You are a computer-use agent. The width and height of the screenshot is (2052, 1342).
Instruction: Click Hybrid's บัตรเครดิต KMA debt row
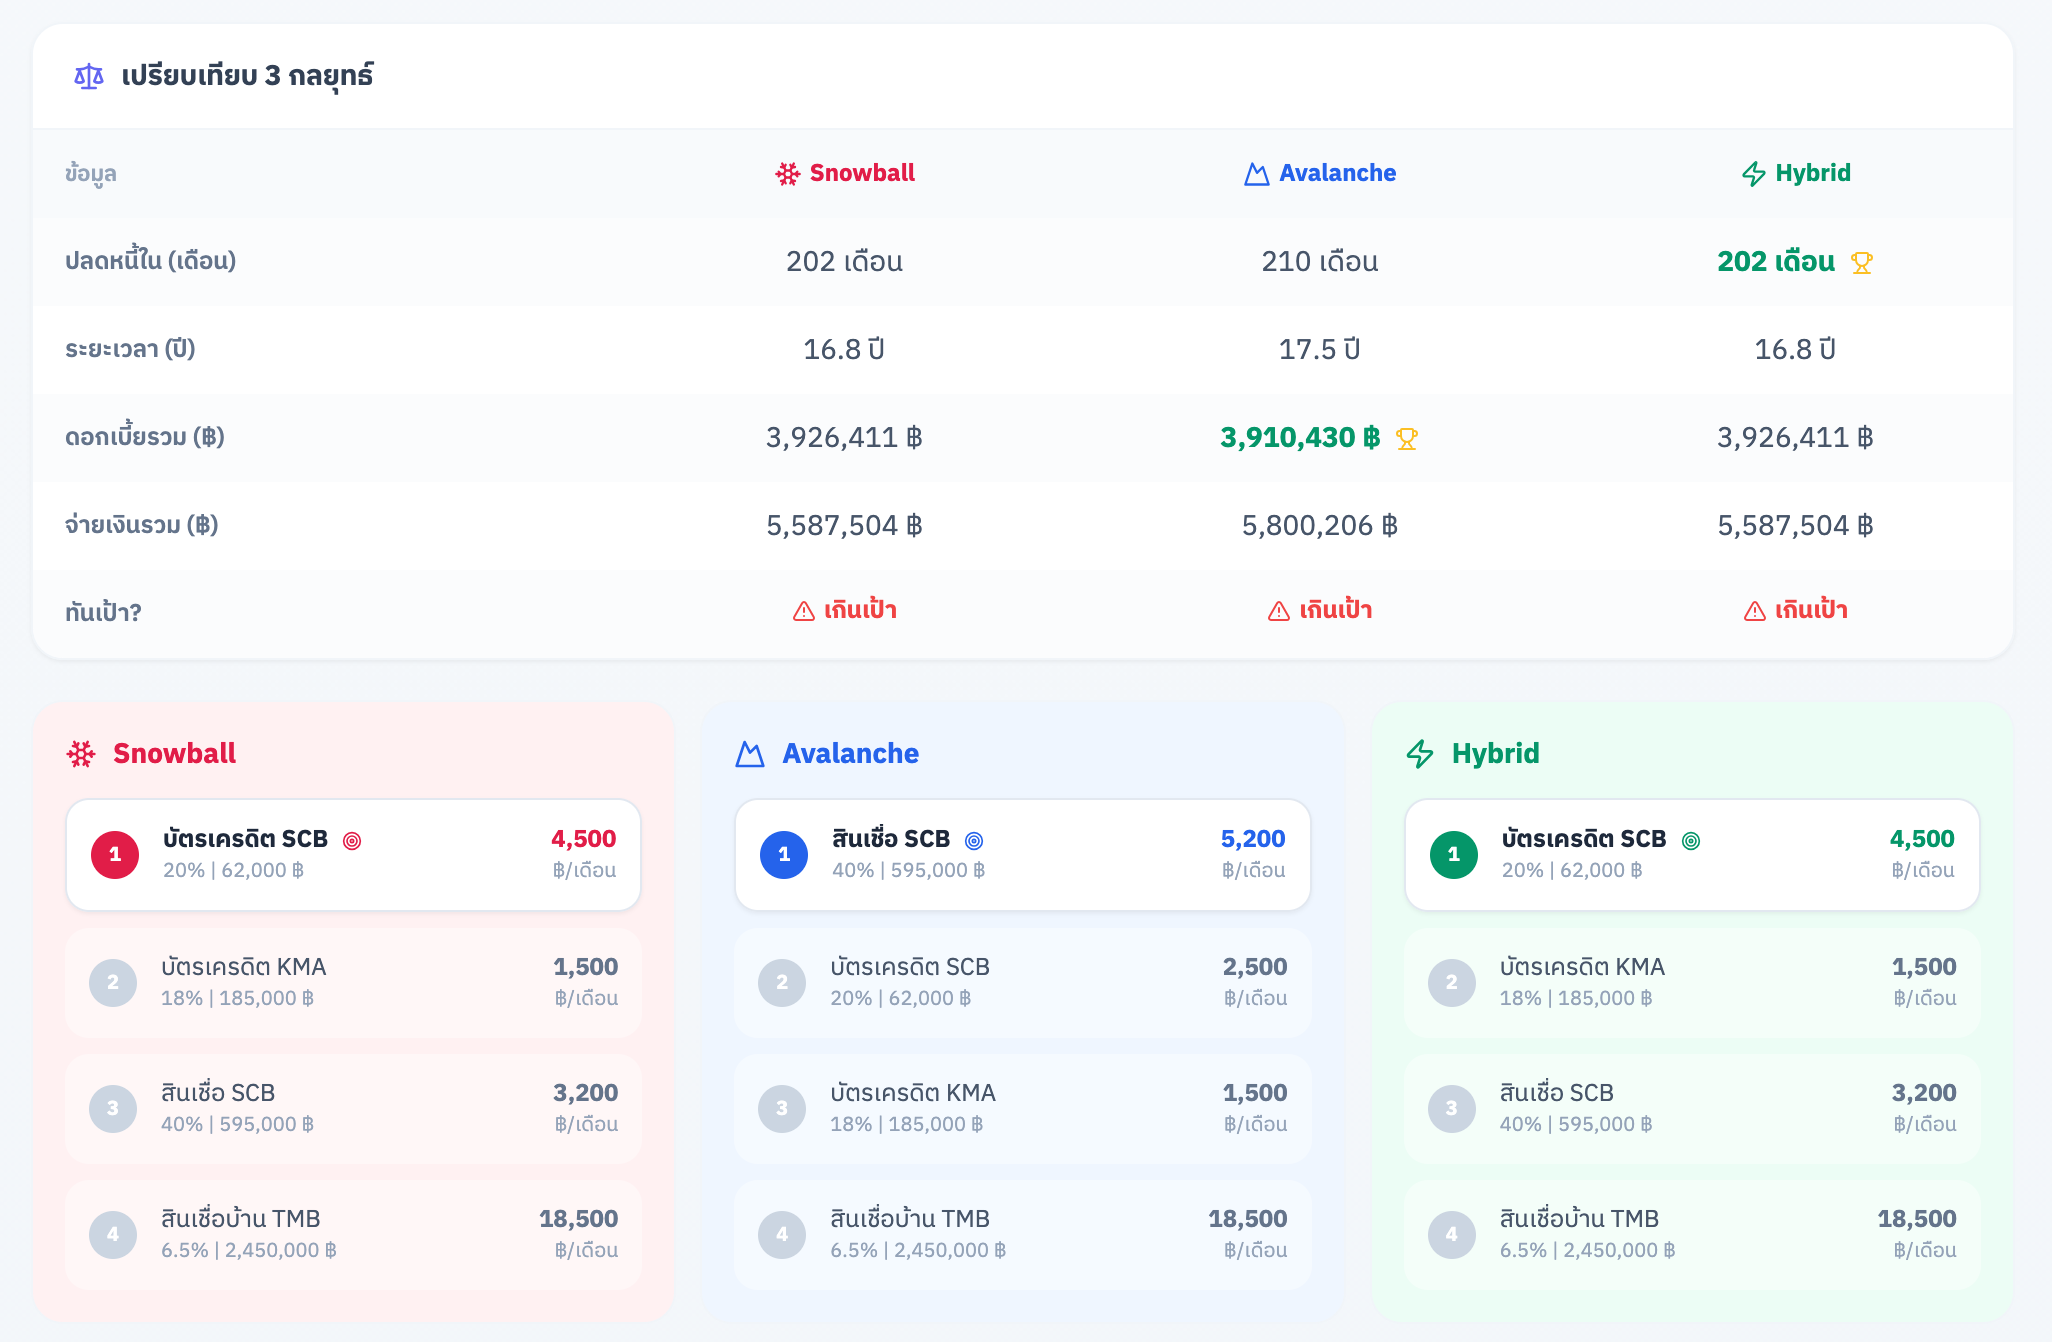[x=1691, y=982]
